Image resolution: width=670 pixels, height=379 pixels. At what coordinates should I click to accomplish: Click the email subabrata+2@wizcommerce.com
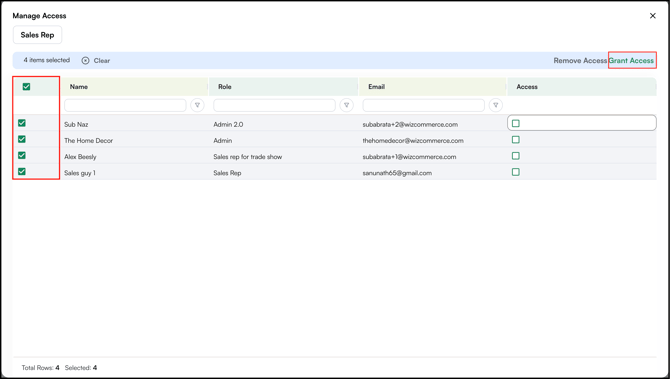tap(410, 124)
